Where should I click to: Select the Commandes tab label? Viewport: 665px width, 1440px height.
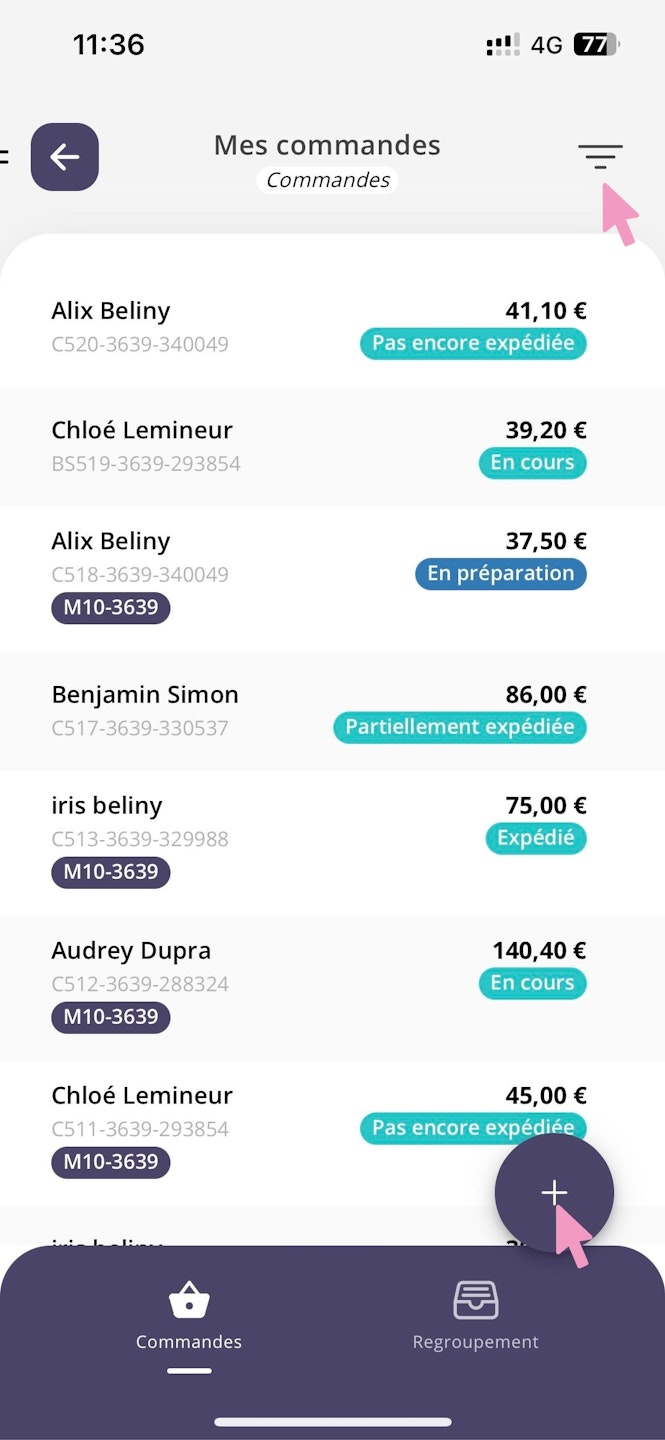(x=189, y=1342)
